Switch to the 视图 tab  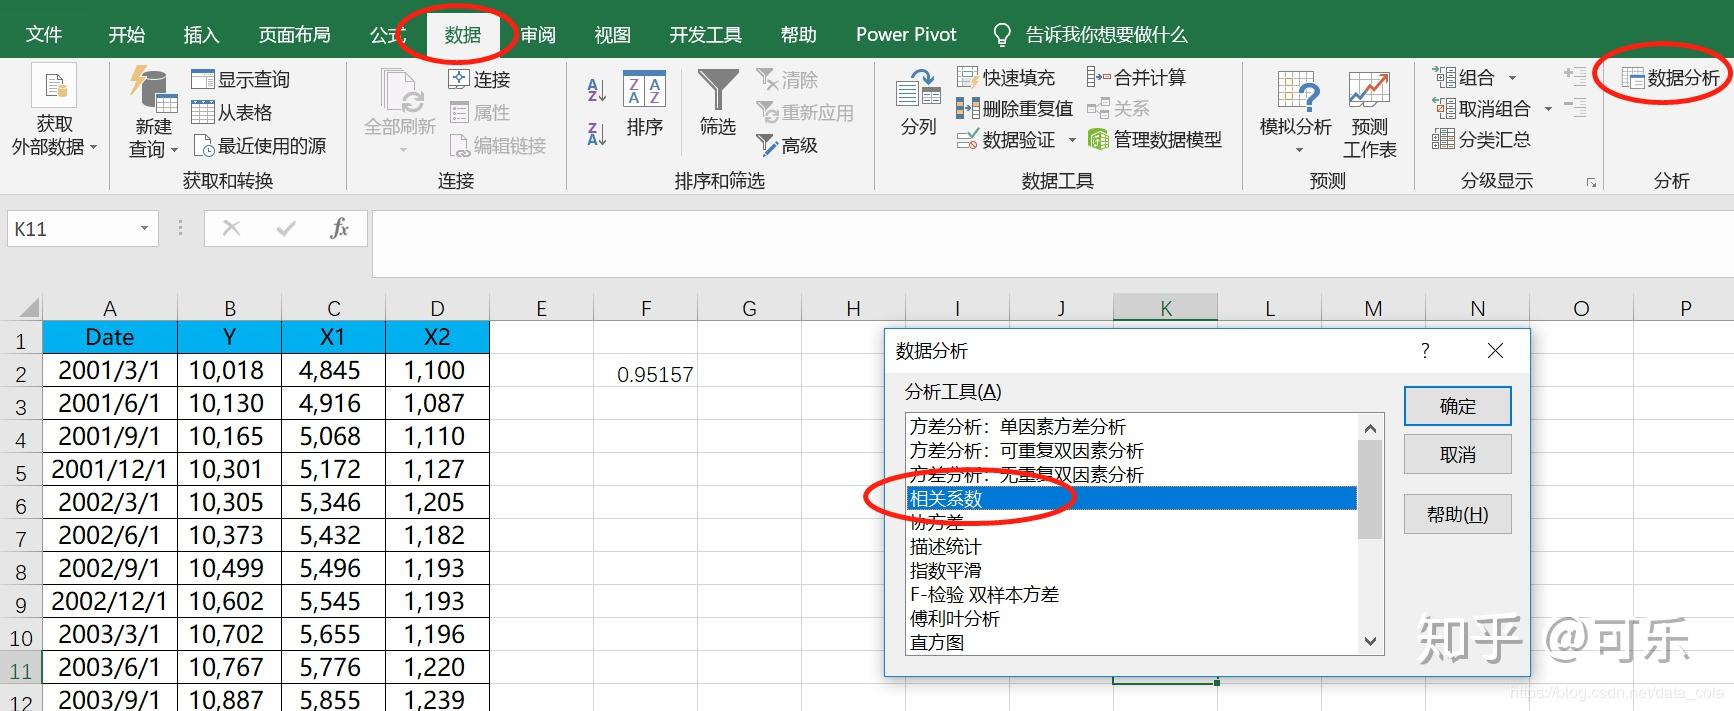pyautogui.click(x=612, y=35)
